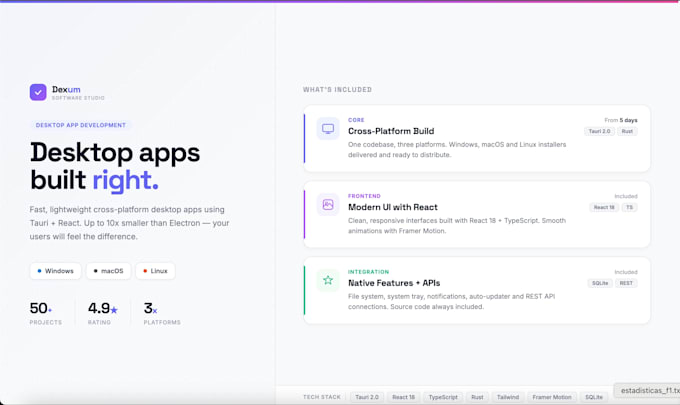Screen dimensions: 680x405
Task: Click Rust in the tech stack bar
Action: point(477,397)
